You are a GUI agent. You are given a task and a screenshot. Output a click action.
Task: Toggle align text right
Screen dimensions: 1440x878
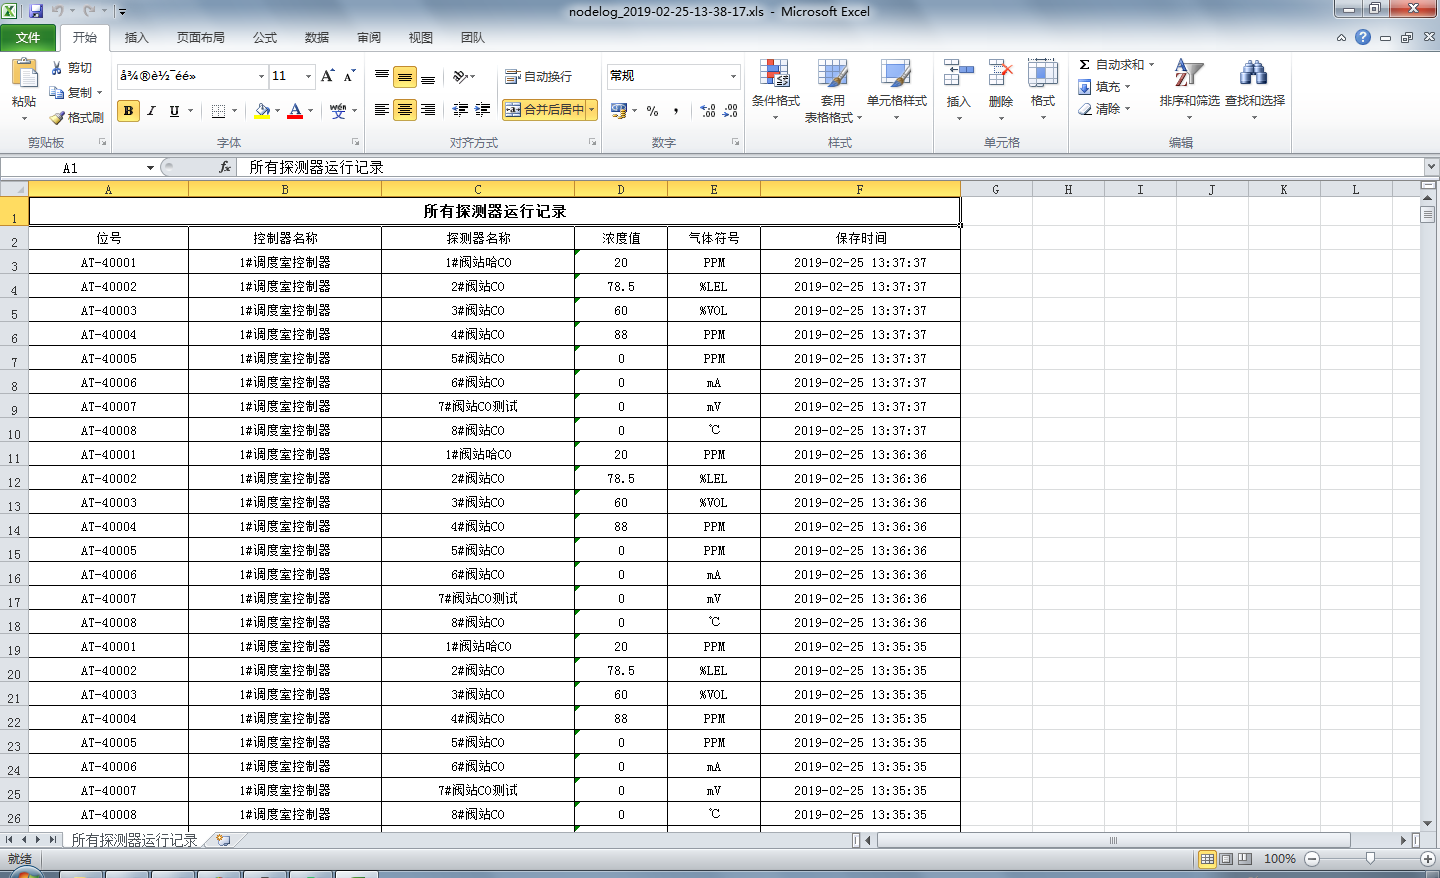428,110
